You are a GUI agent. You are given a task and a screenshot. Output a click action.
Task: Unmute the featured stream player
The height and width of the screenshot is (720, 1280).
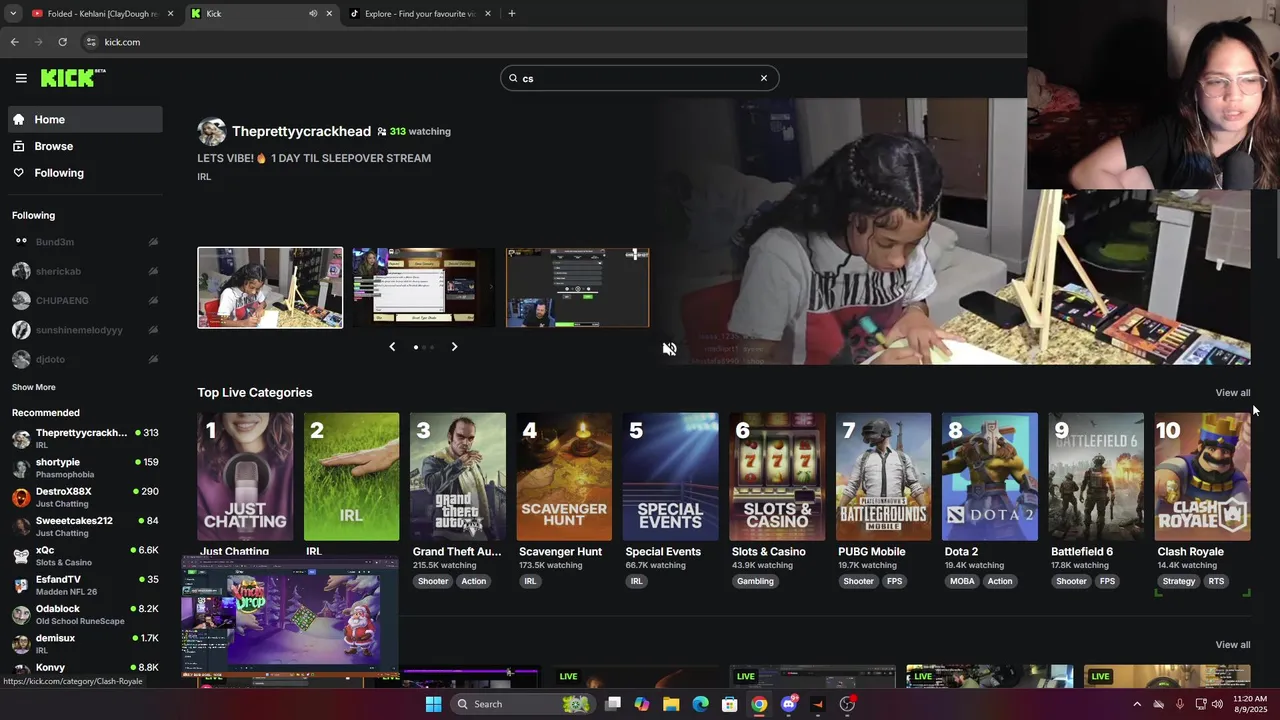[x=670, y=349]
